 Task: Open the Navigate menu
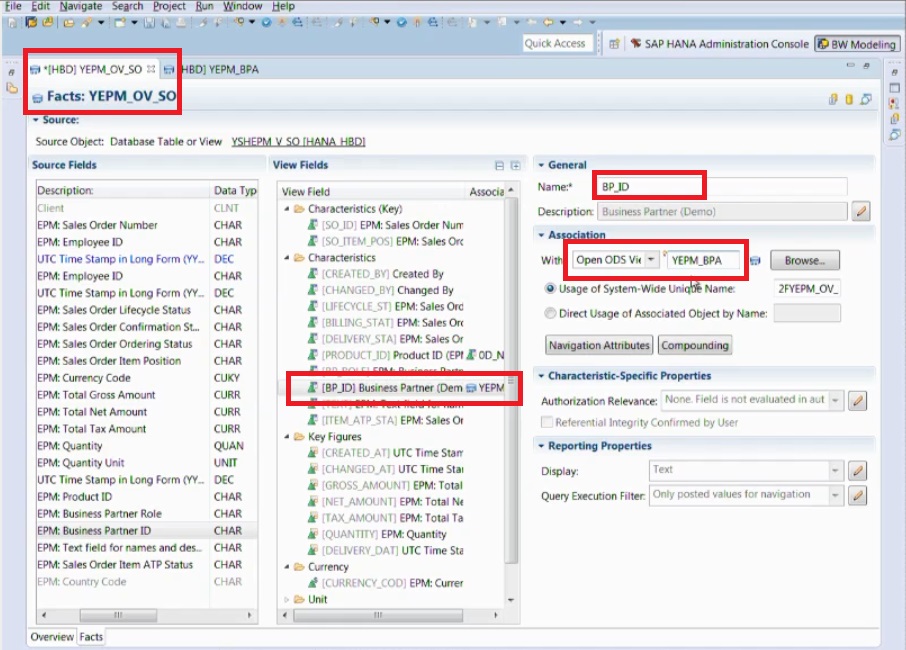click(x=78, y=6)
